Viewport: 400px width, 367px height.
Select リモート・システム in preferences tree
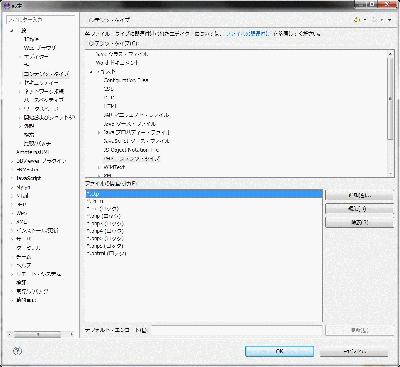click(x=39, y=274)
